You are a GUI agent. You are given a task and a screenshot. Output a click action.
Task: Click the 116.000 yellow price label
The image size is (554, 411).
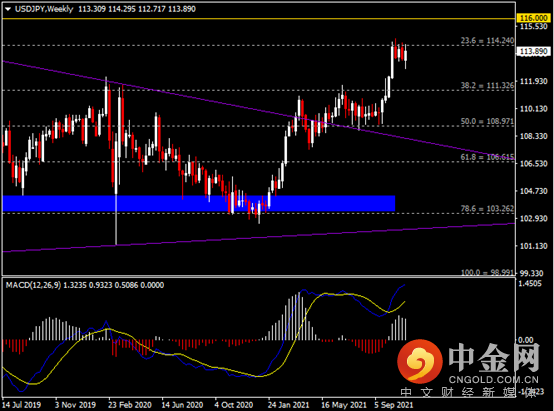[x=534, y=18]
